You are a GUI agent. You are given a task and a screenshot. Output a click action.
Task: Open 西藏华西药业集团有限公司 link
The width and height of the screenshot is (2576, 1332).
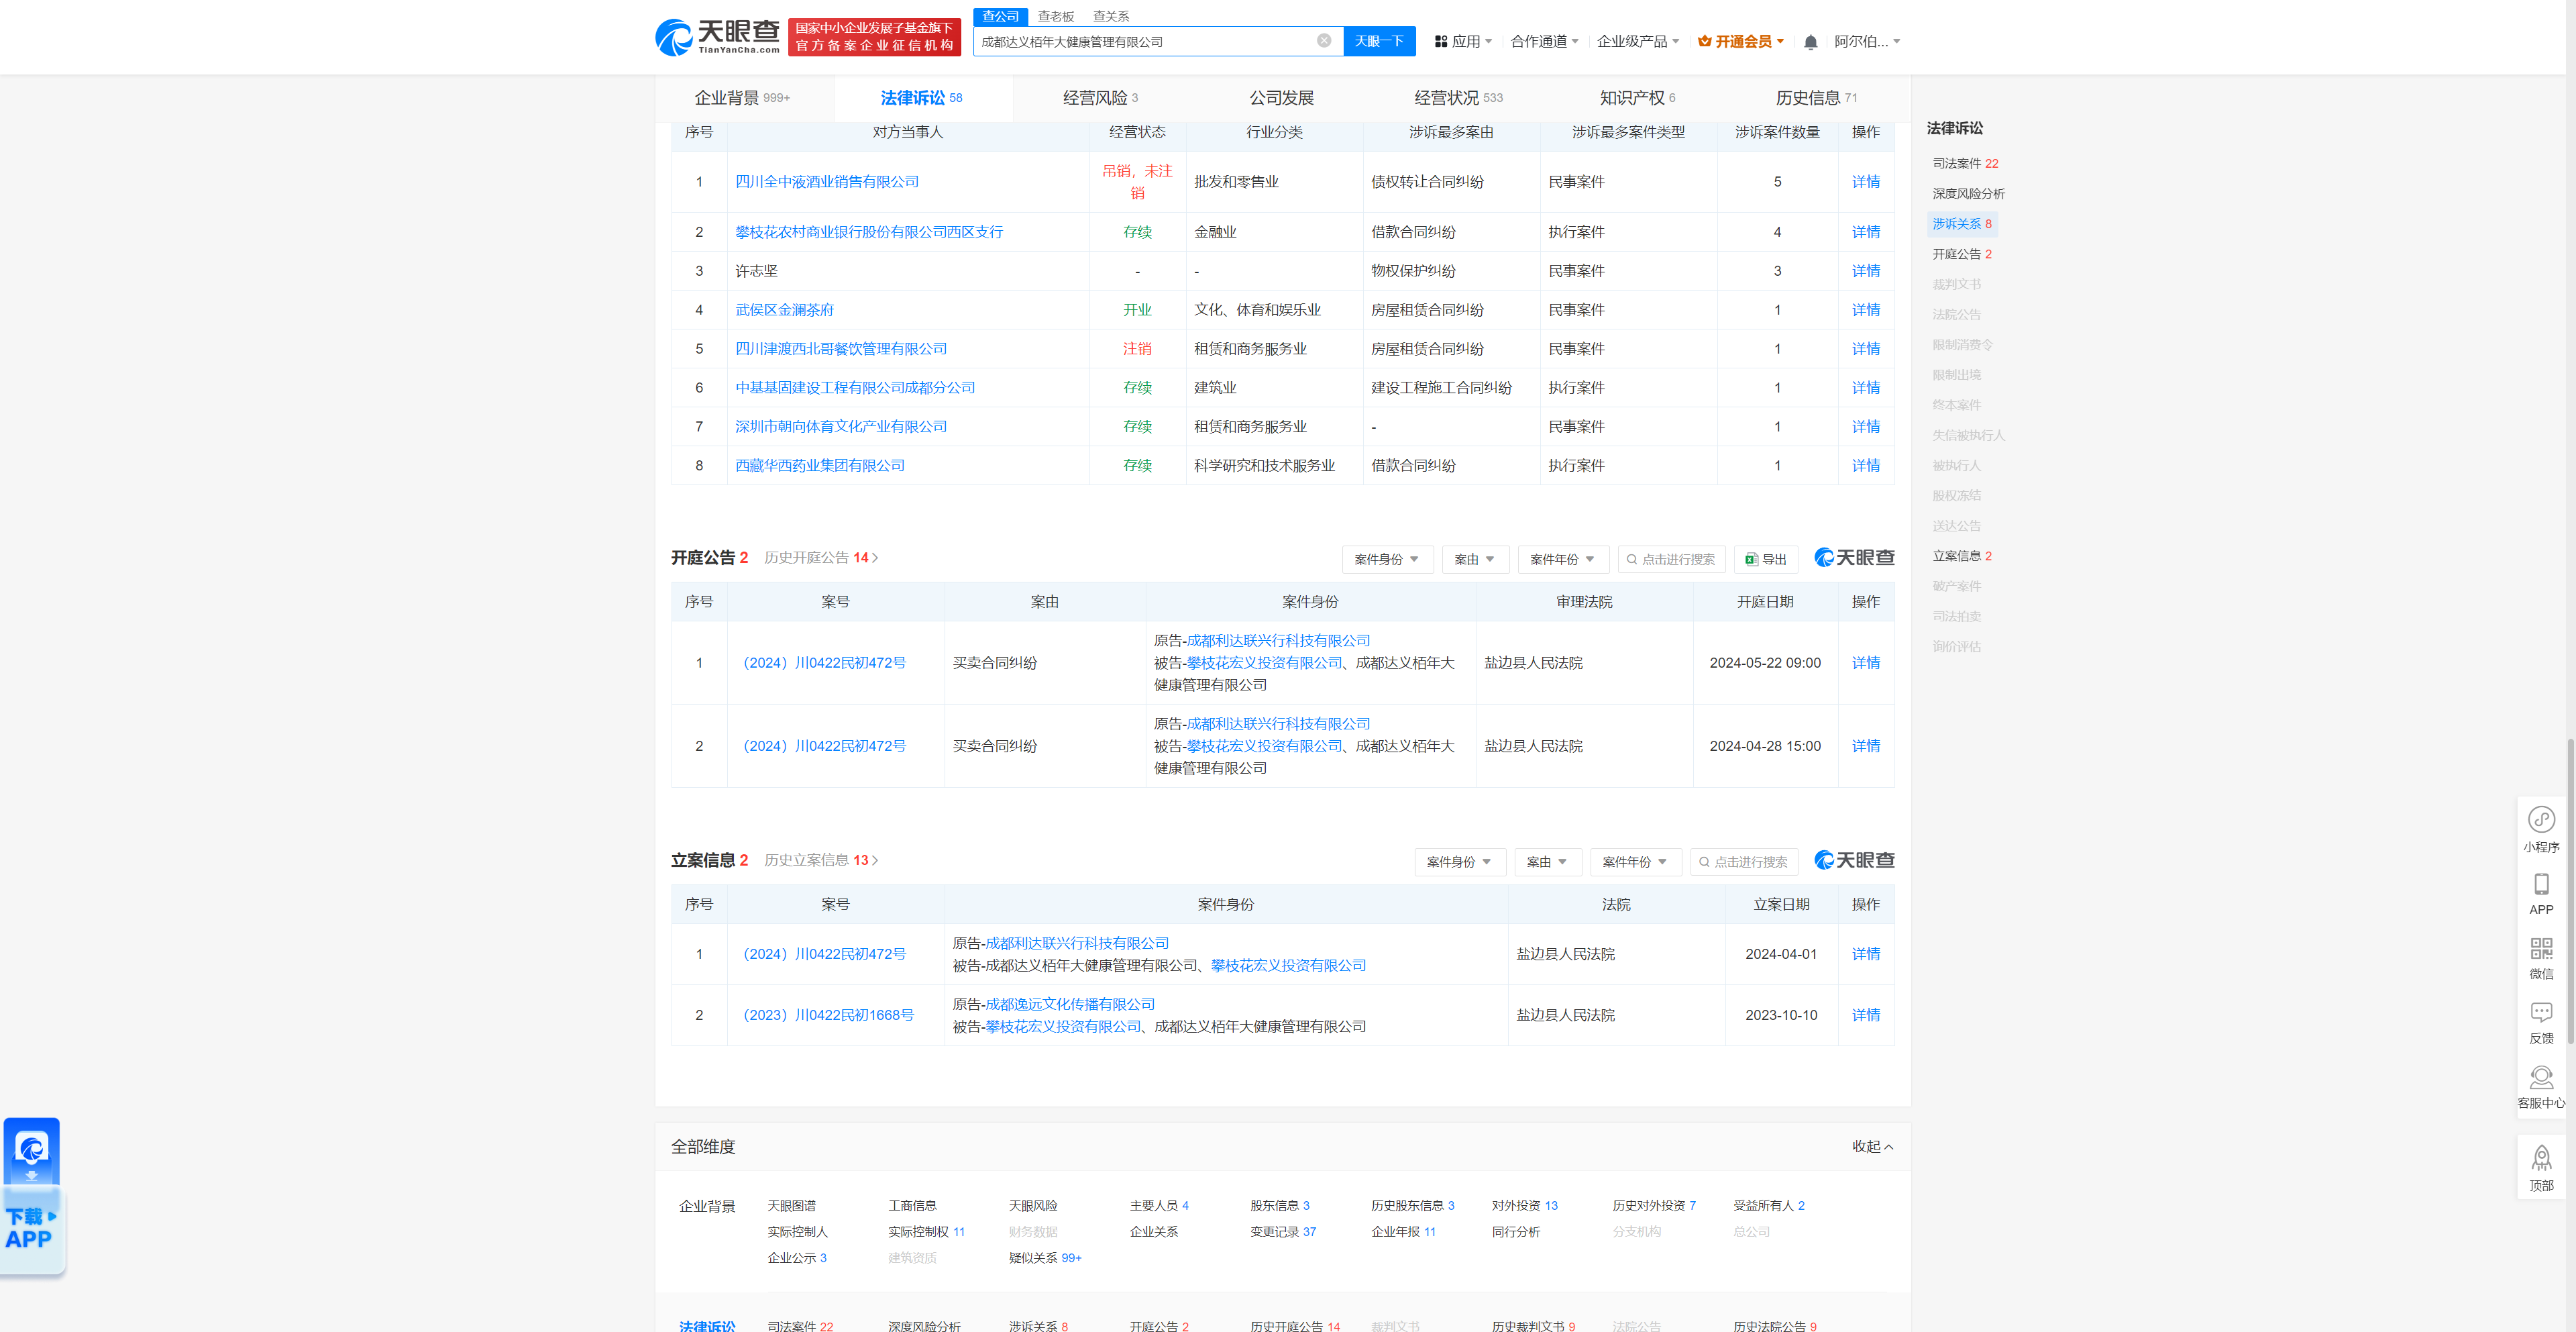pos(820,465)
